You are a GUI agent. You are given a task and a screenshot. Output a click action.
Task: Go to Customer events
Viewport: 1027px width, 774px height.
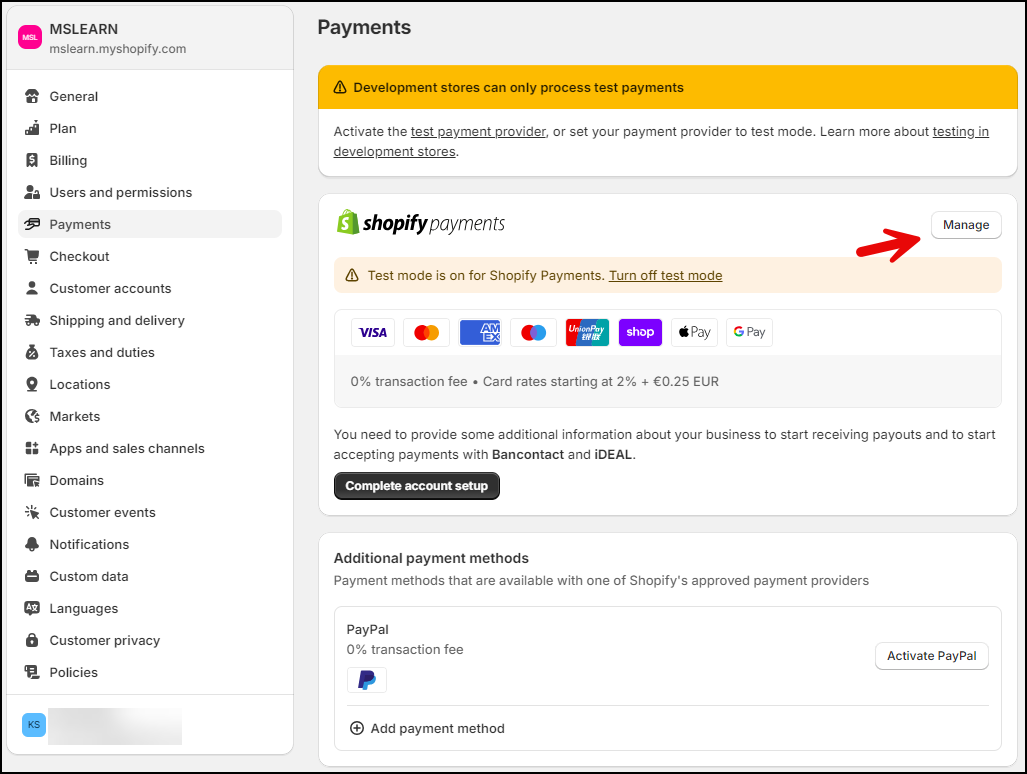pyautogui.click(x=150, y=512)
